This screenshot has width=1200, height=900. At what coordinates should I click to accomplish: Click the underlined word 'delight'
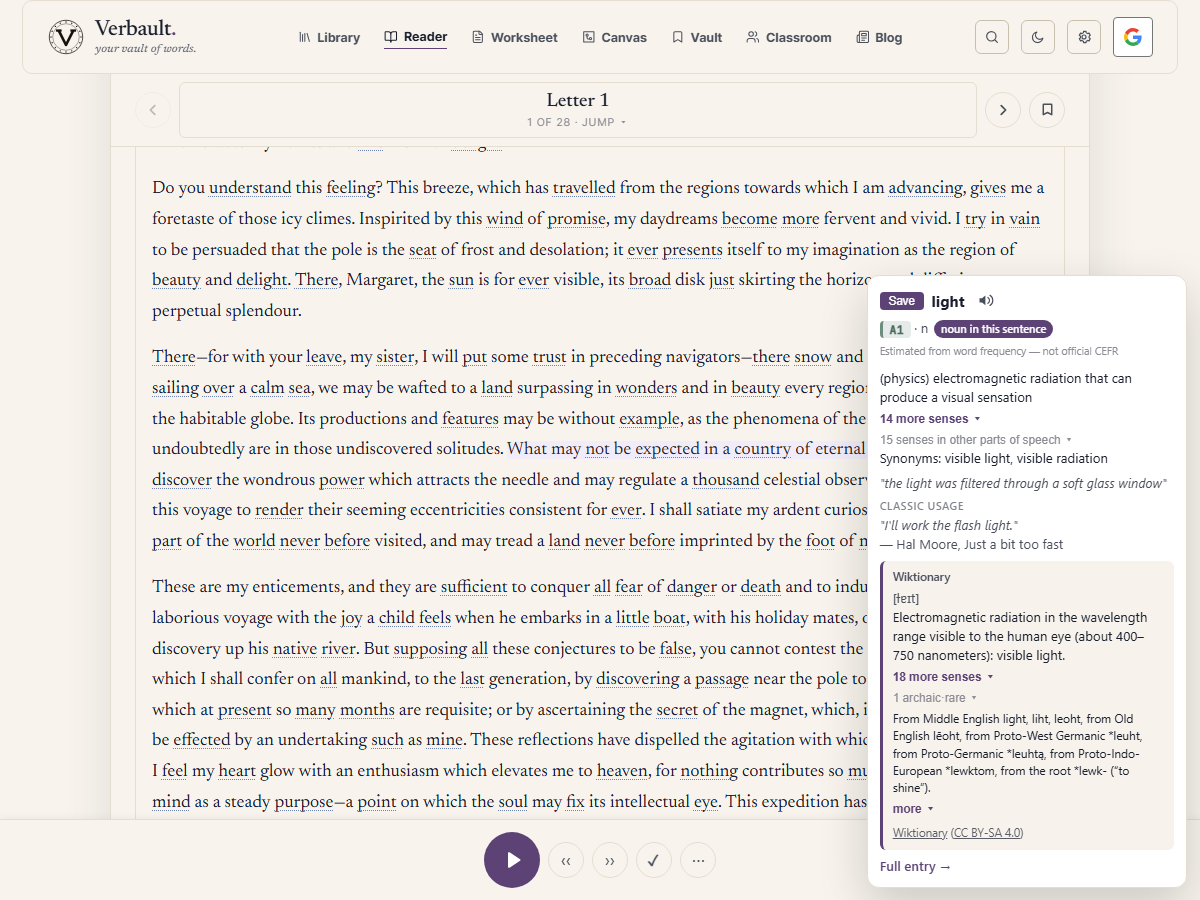click(262, 281)
